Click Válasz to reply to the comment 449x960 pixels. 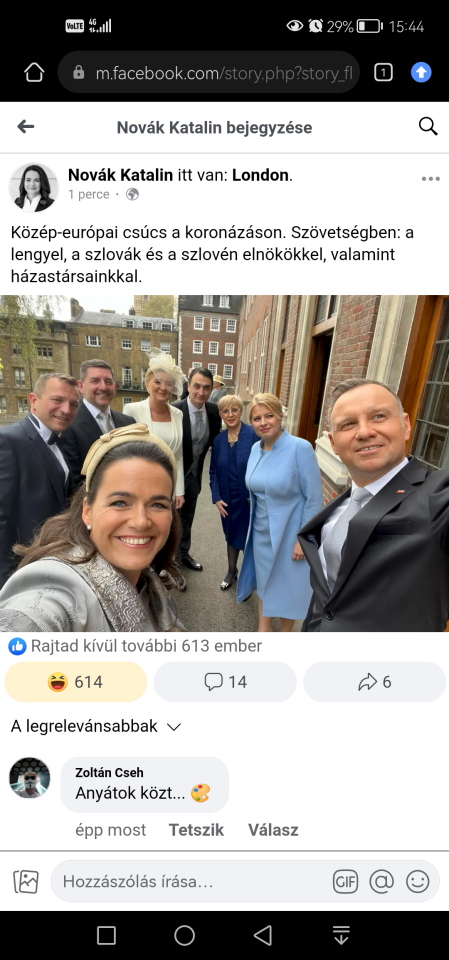click(x=273, y=830)
